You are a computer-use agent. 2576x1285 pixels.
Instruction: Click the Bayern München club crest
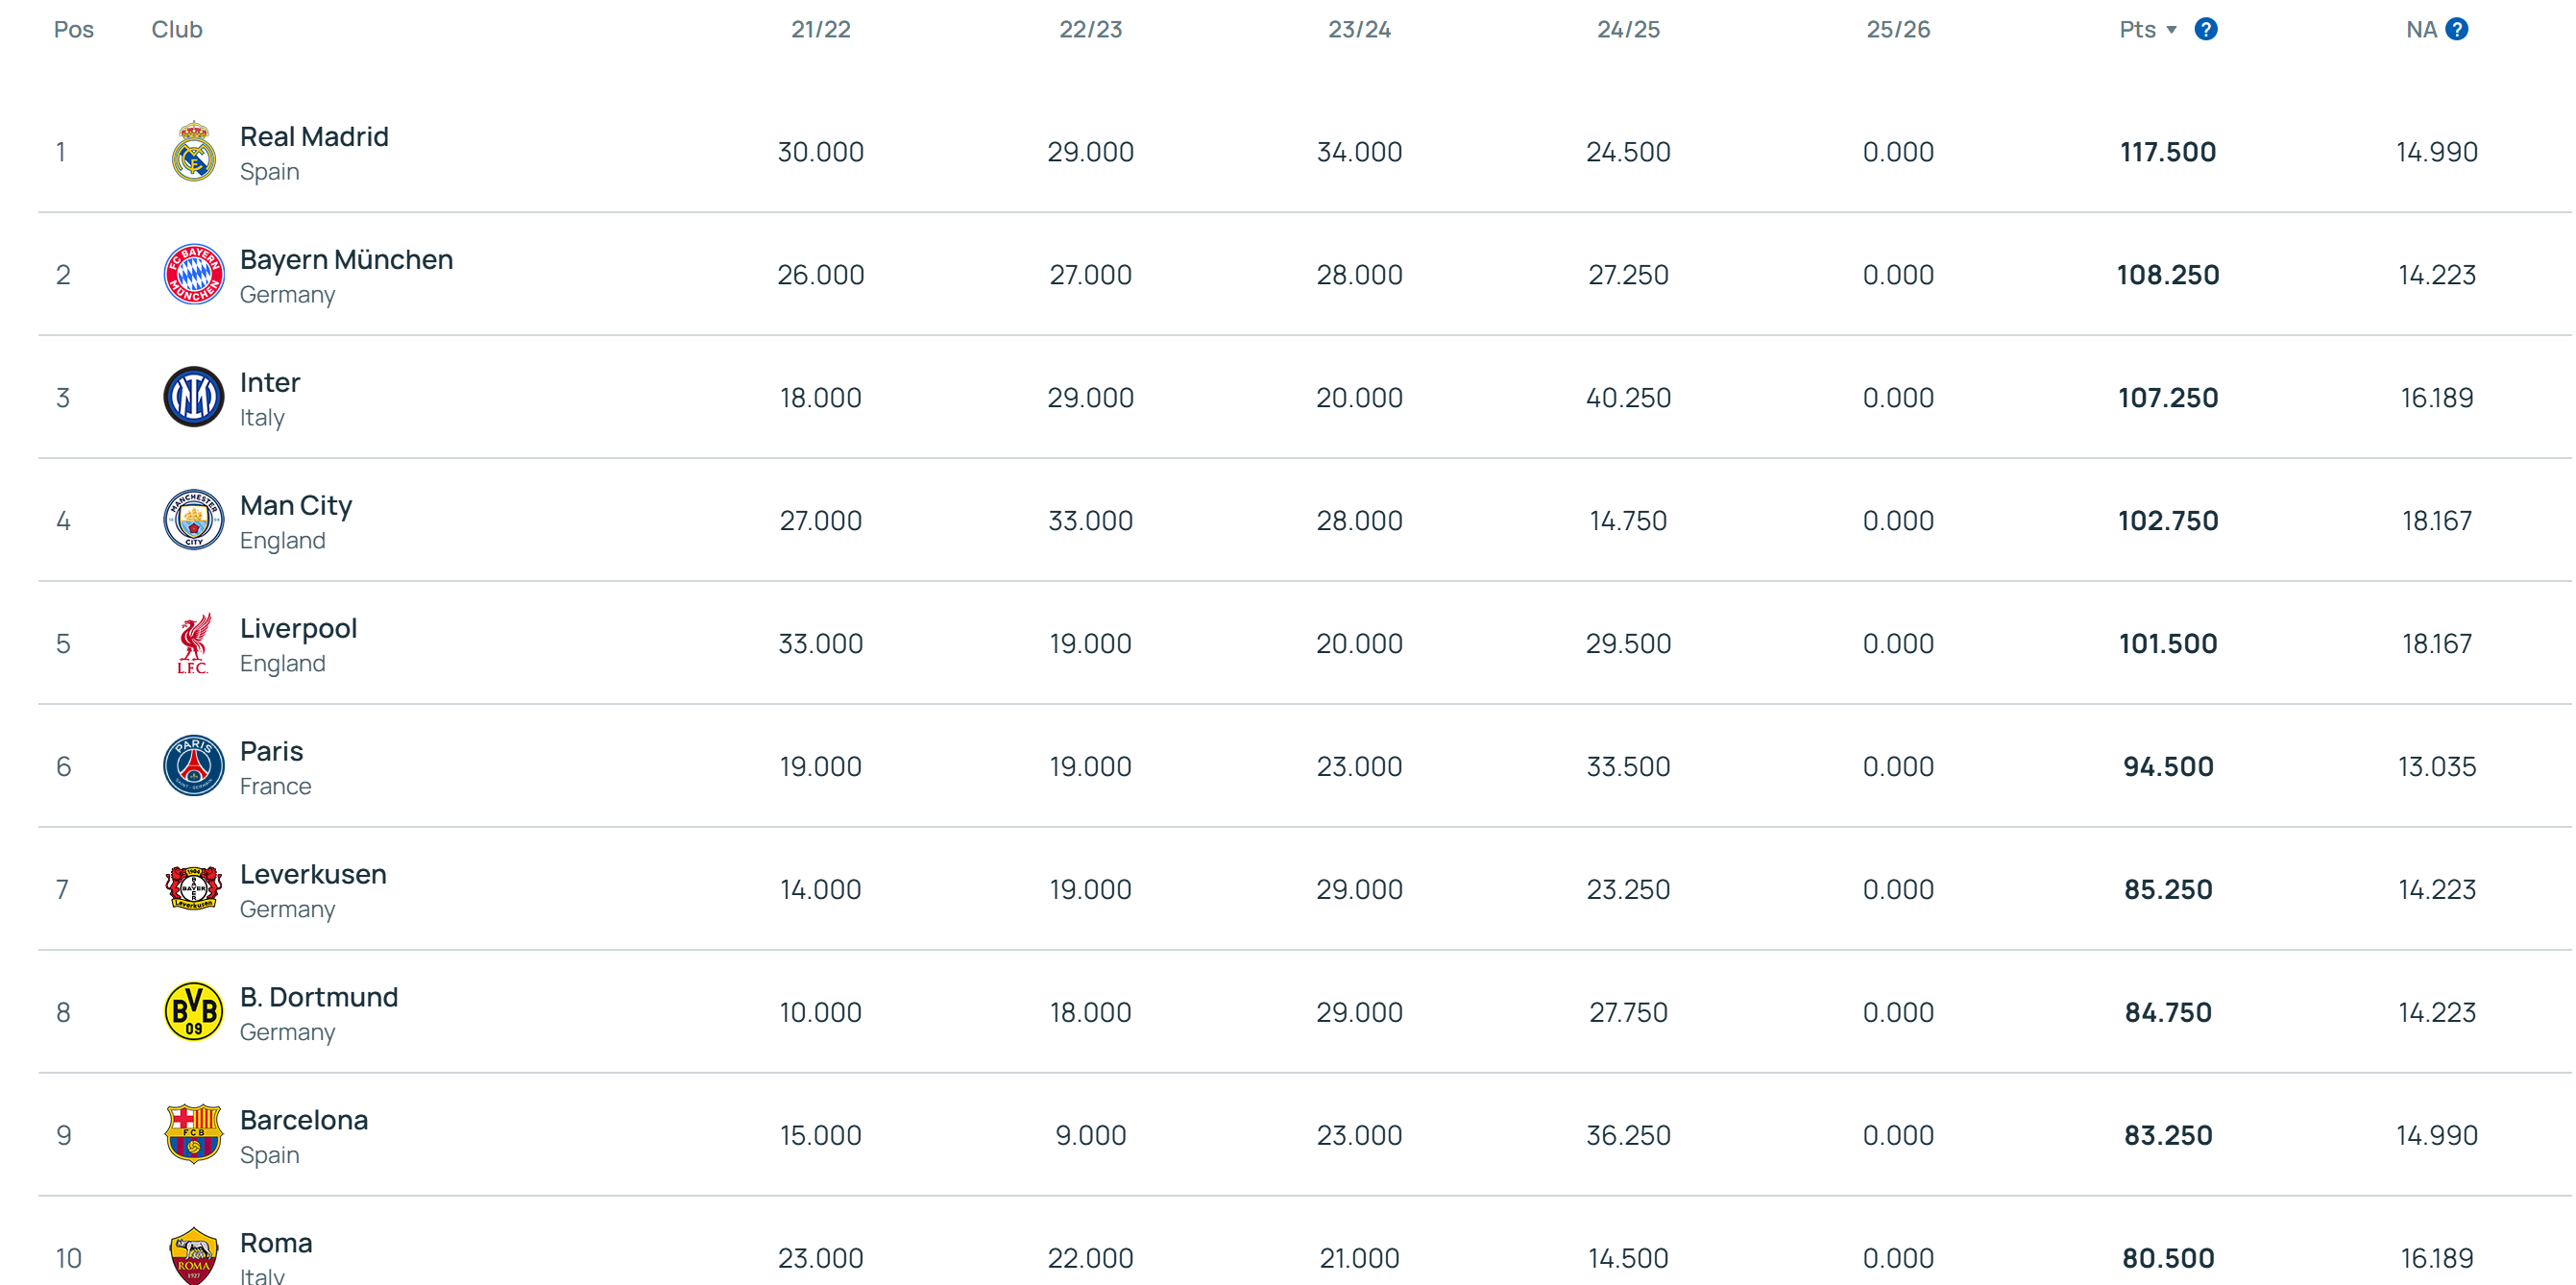[x=193, y=275]
